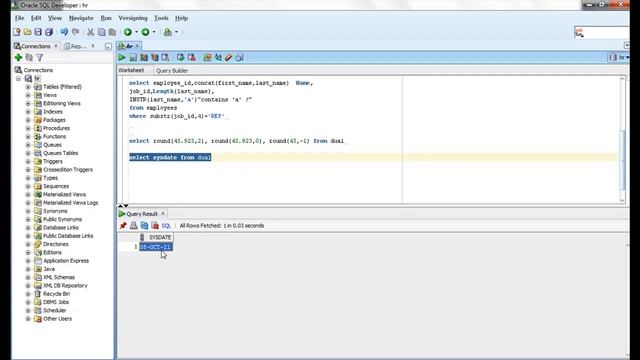
Task: Select the Materialized Views tree item
Action: pyautogui.click(x=64, y=195)
